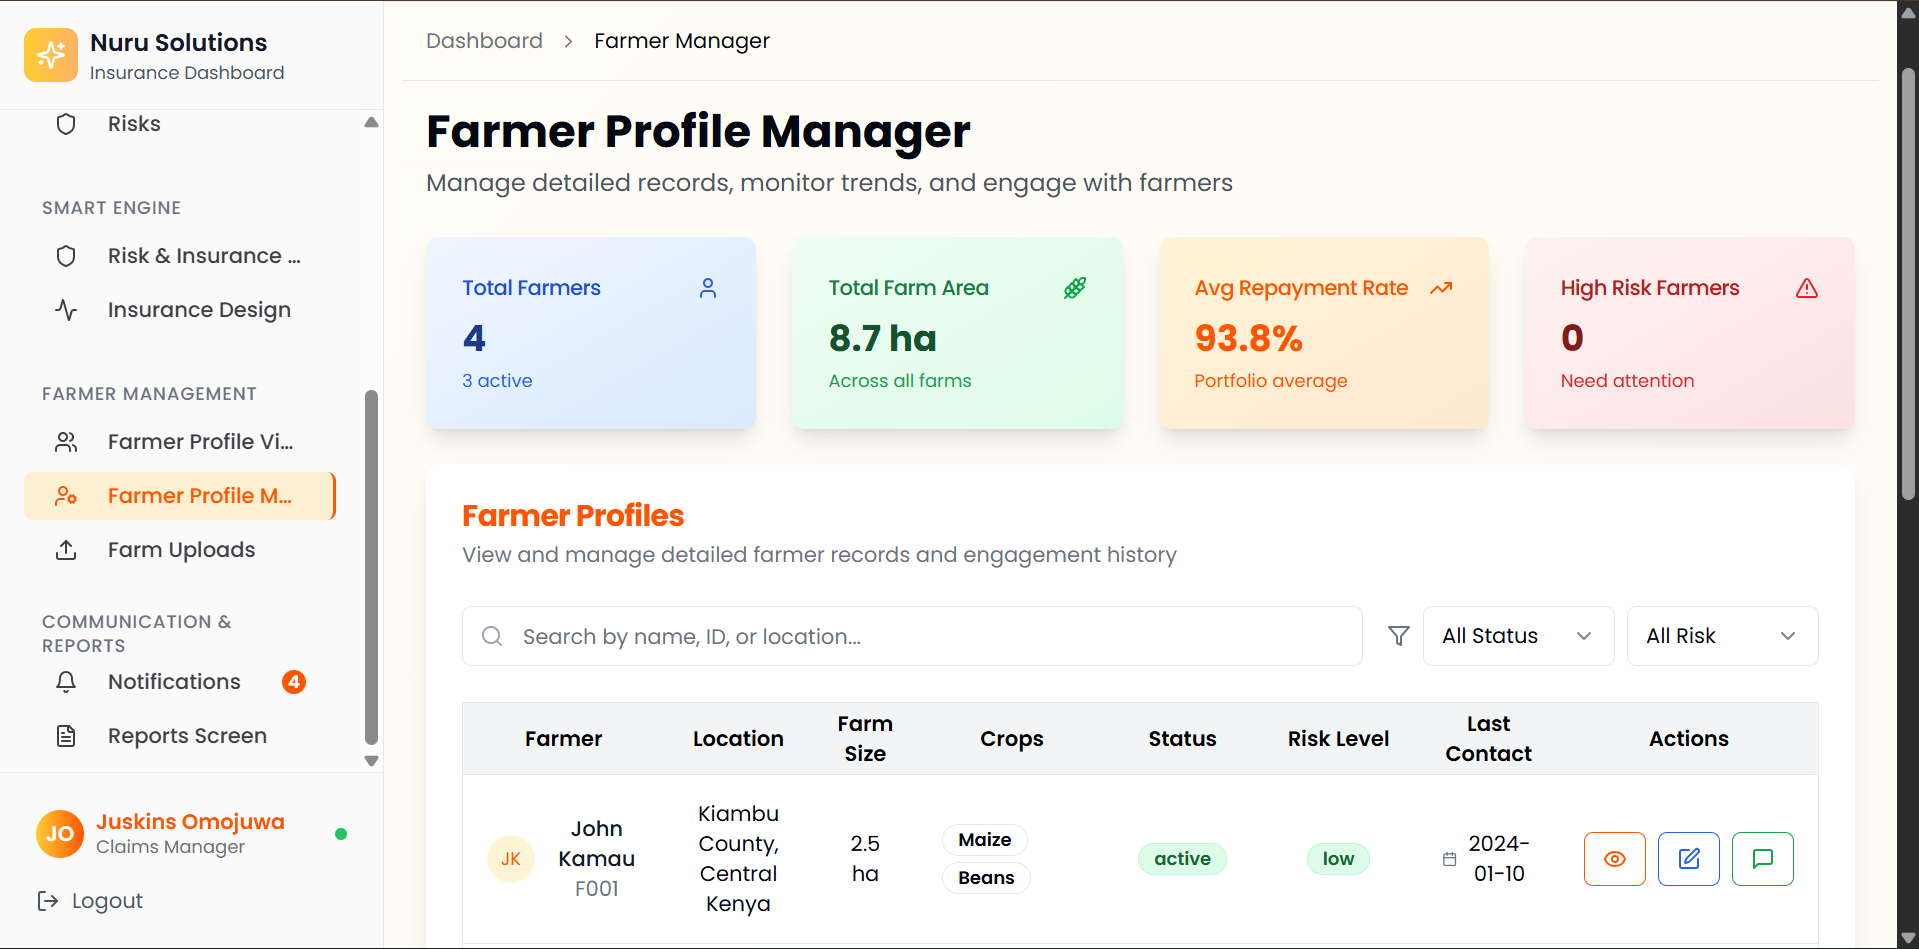Click the calendar icon beside 2024-01-10

click(1450, 859)
